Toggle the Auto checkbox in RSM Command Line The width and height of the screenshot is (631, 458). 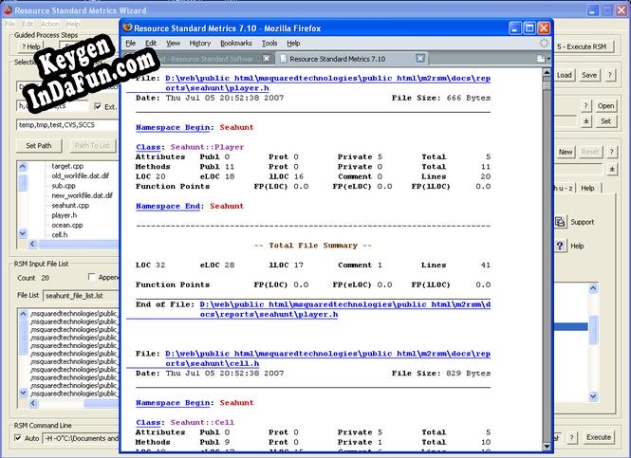pyautogui.click(x=18, y=438)
